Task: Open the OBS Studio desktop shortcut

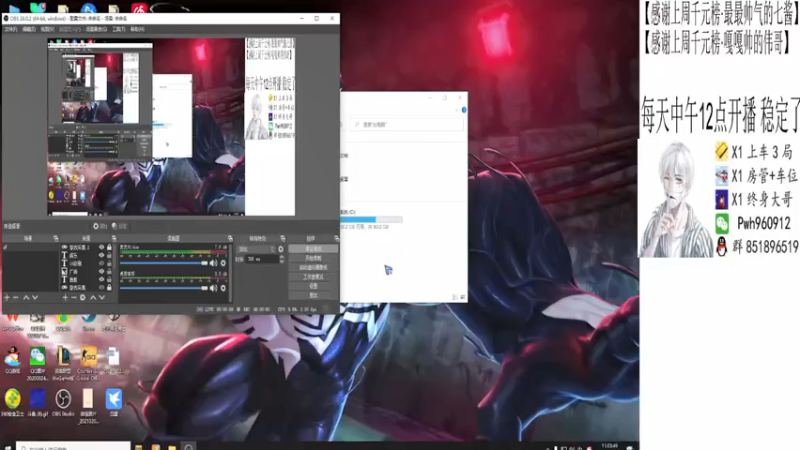Action: pyautogui.click(x=63, y=403)
